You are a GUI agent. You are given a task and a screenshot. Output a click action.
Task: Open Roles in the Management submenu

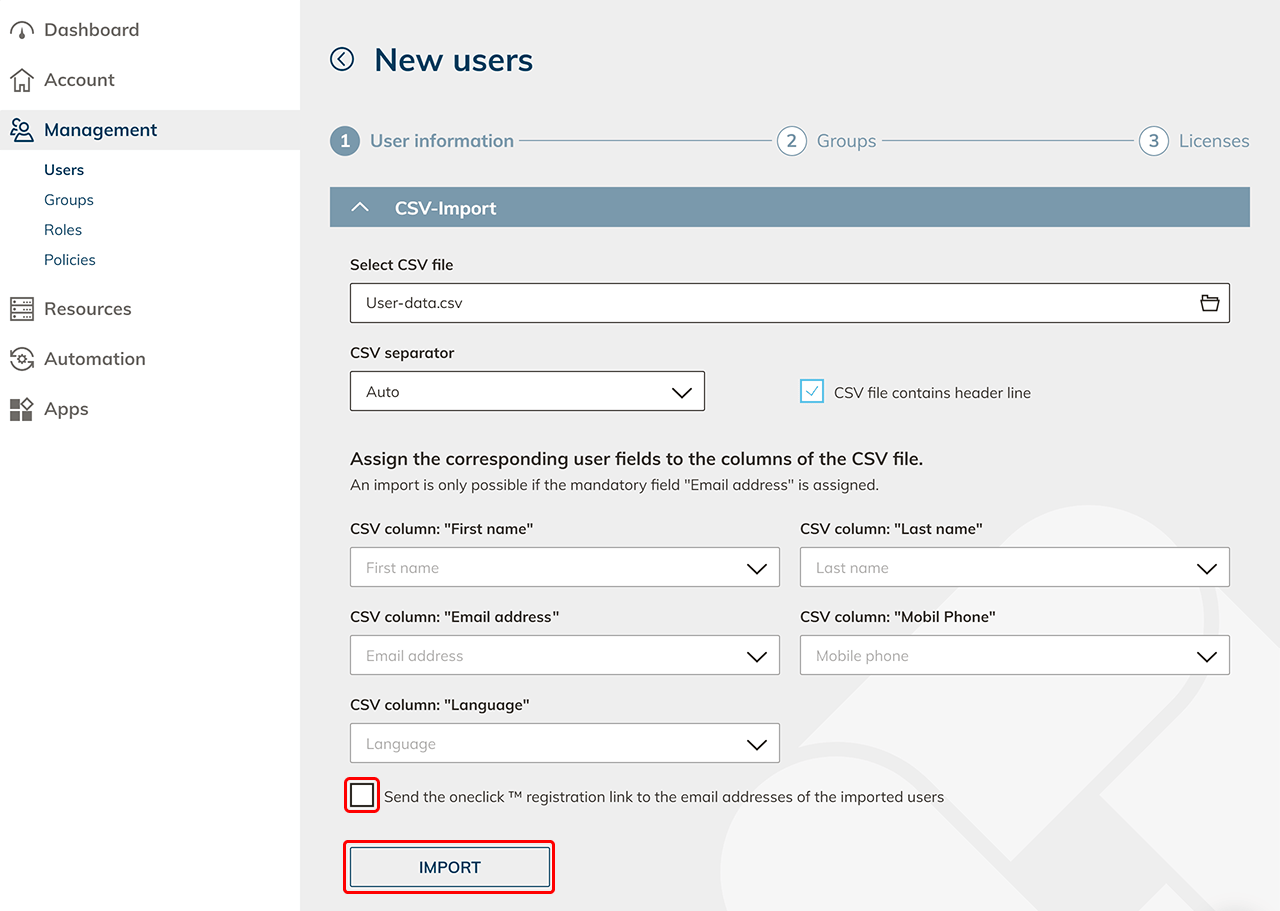[x=63, y=230]
